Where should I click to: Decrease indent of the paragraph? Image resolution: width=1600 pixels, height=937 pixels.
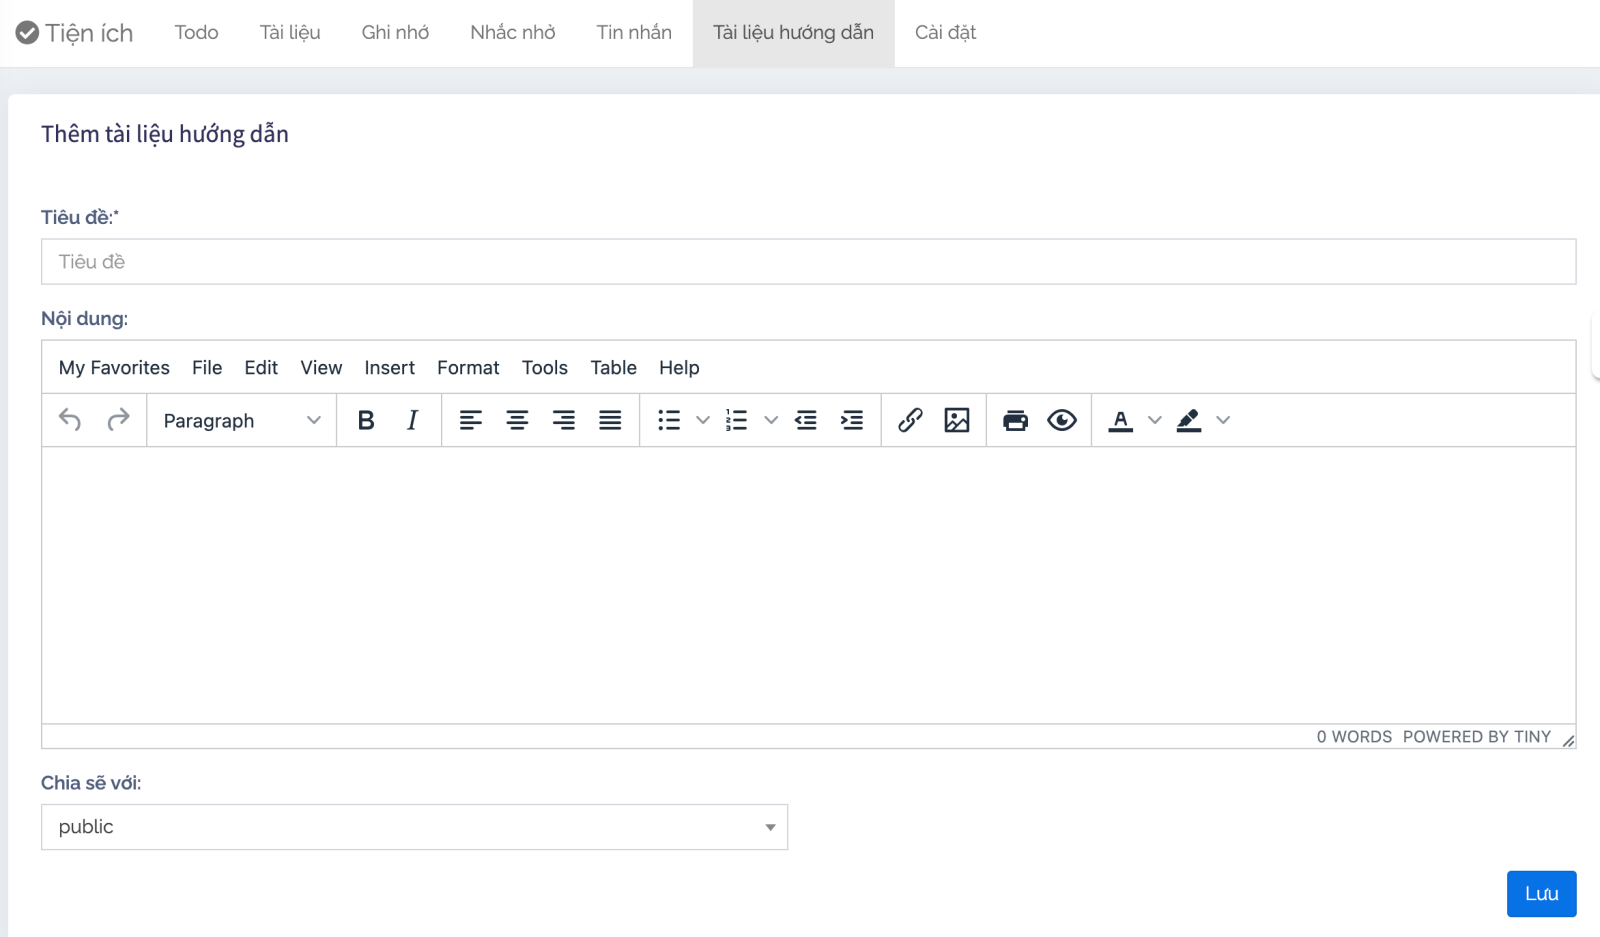[806, 420]
